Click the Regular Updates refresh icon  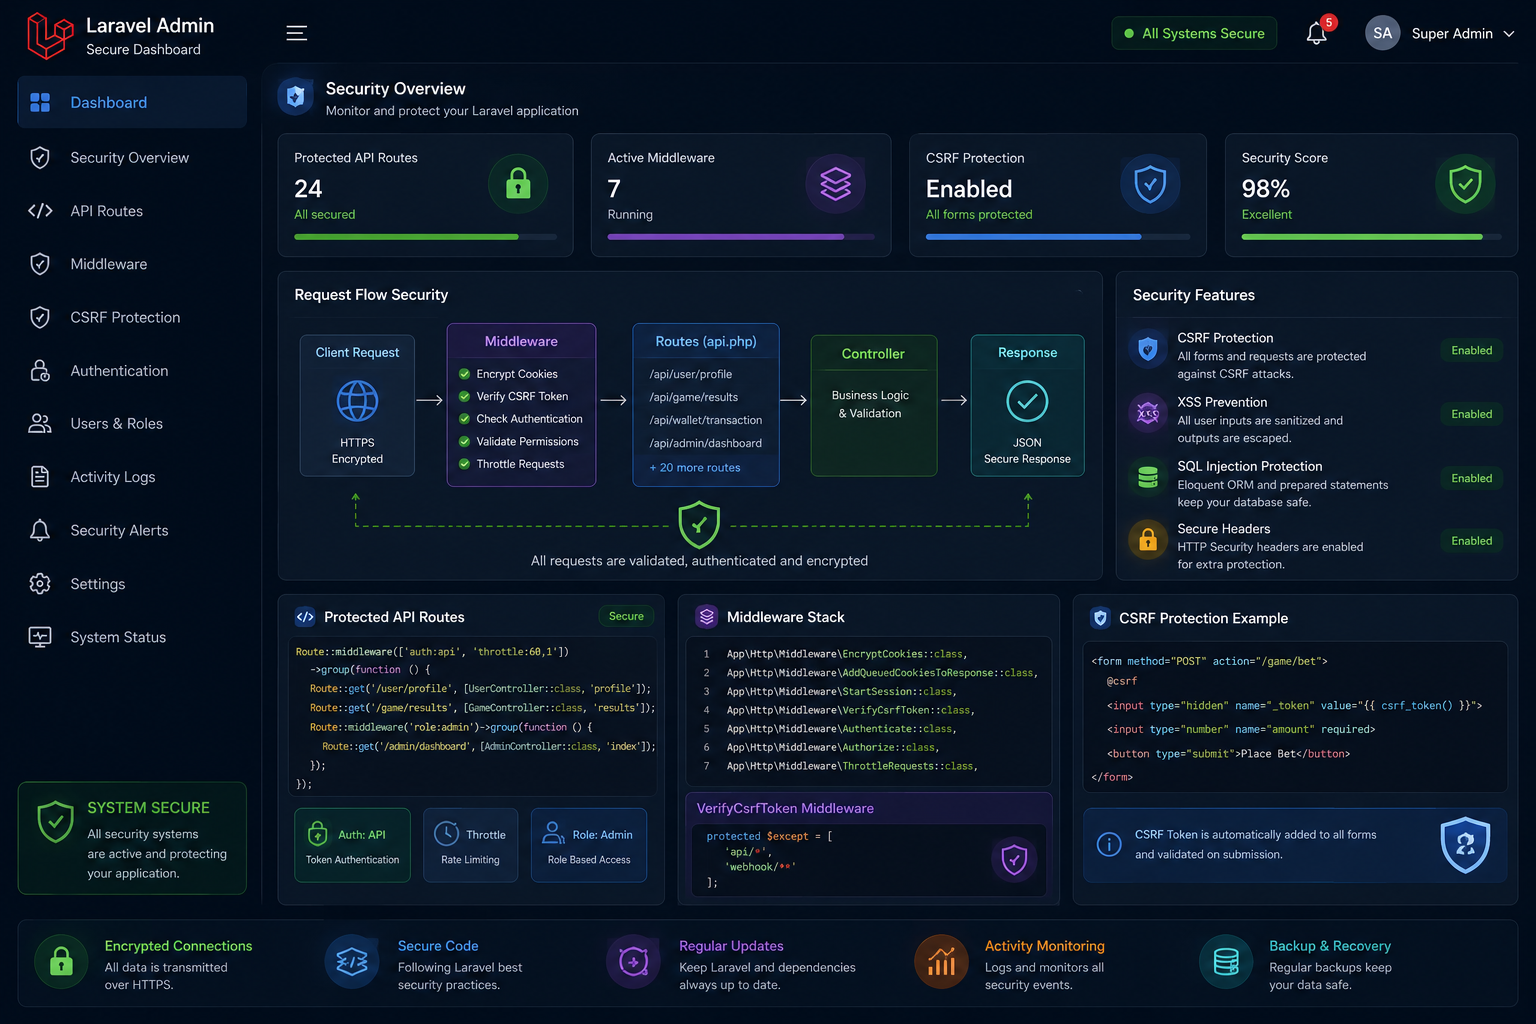click(634, 962)
